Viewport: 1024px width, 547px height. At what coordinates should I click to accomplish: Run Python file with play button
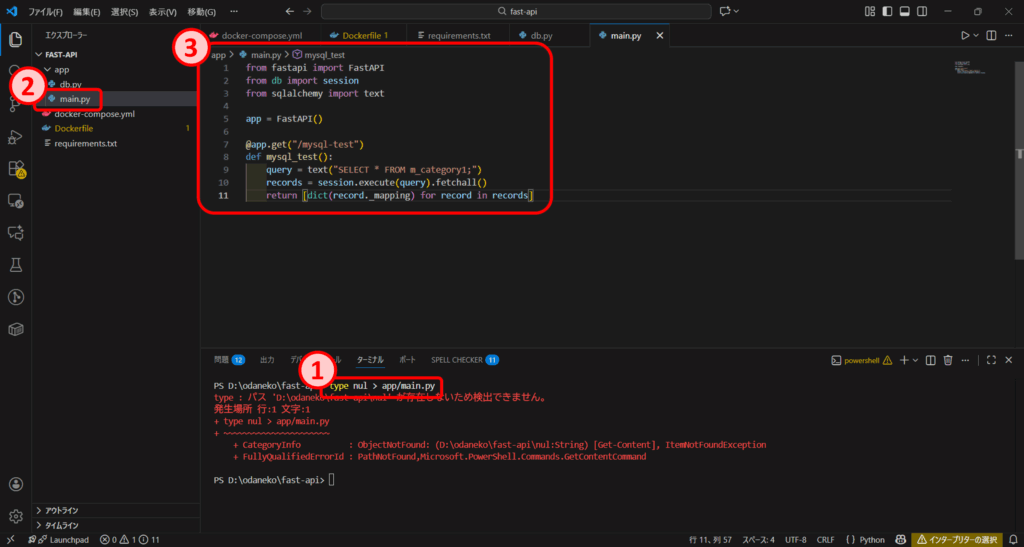tap(965, 36)
